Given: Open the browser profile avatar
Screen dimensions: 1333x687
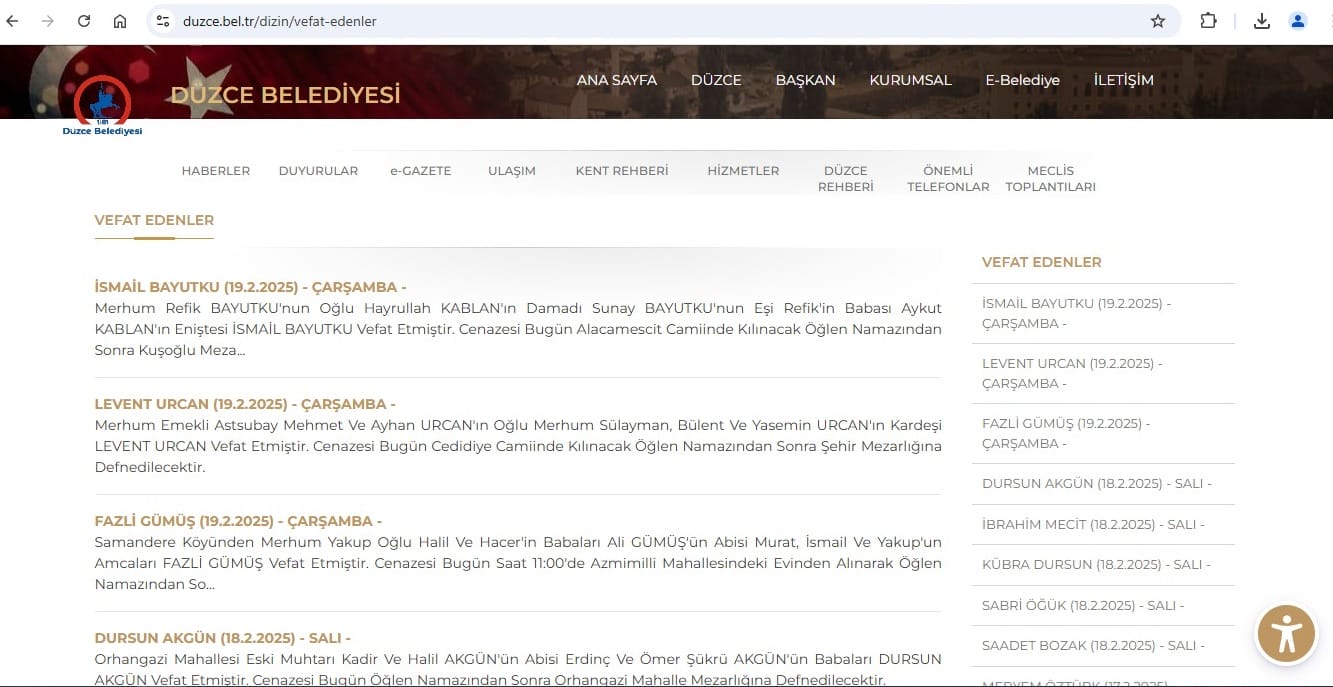Looking at the screenshot, I should [x=1298, y=21].
